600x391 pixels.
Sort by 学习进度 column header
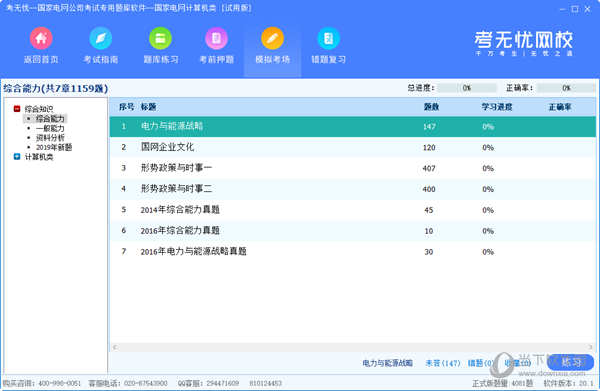pyautogui.click(x=497, y=107)
